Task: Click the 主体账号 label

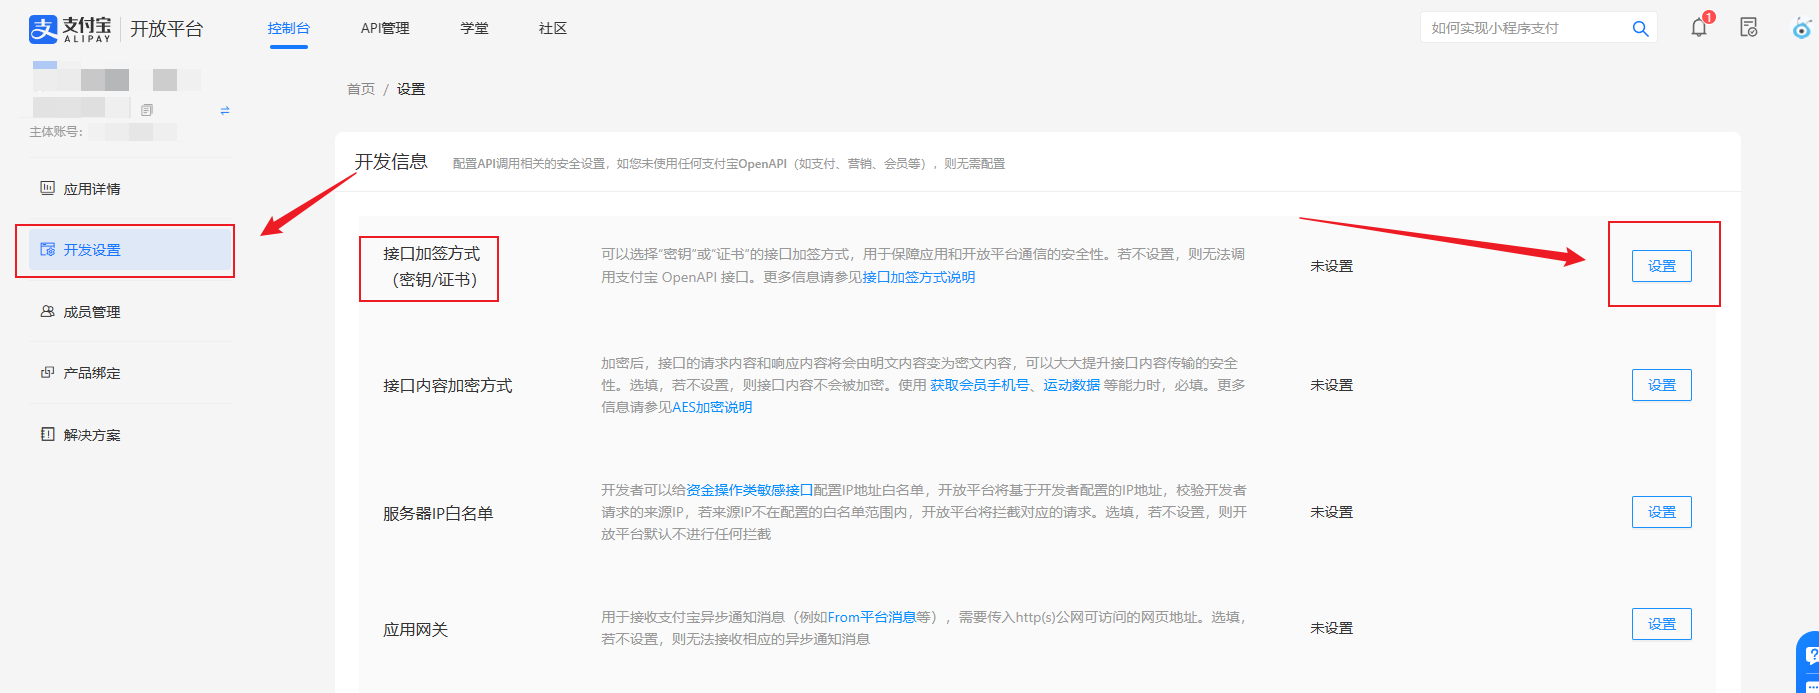Action: [56, 132]
